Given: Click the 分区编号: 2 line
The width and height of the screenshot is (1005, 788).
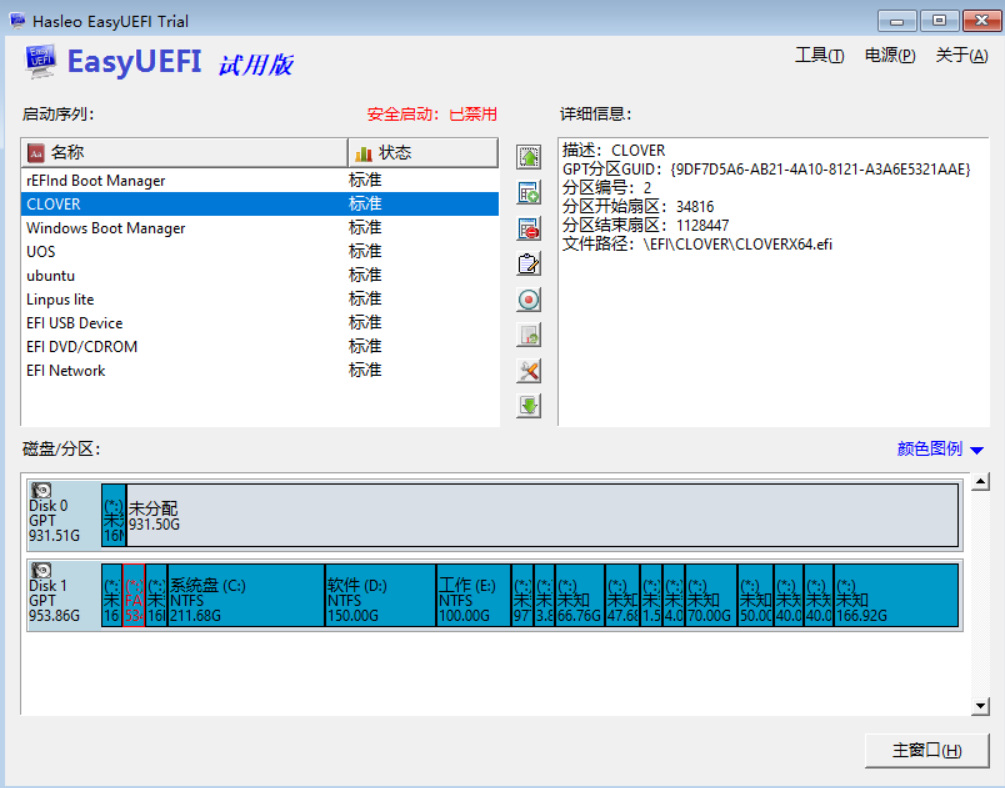Looking at the screenshot, I should [606, 188].
